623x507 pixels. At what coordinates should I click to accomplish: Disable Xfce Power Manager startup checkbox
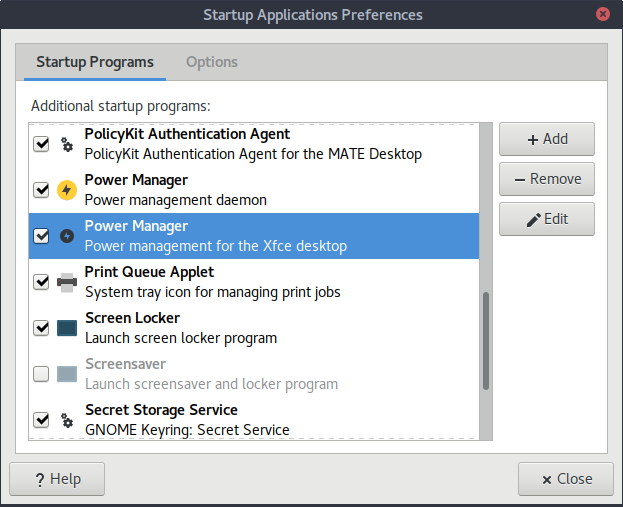(x=41, y=236)
